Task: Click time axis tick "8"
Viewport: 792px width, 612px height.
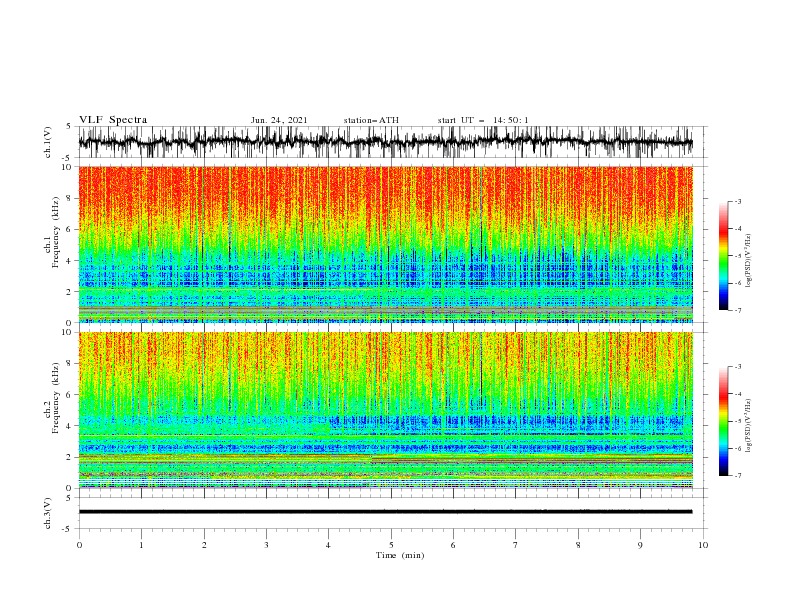Action: 578,546
